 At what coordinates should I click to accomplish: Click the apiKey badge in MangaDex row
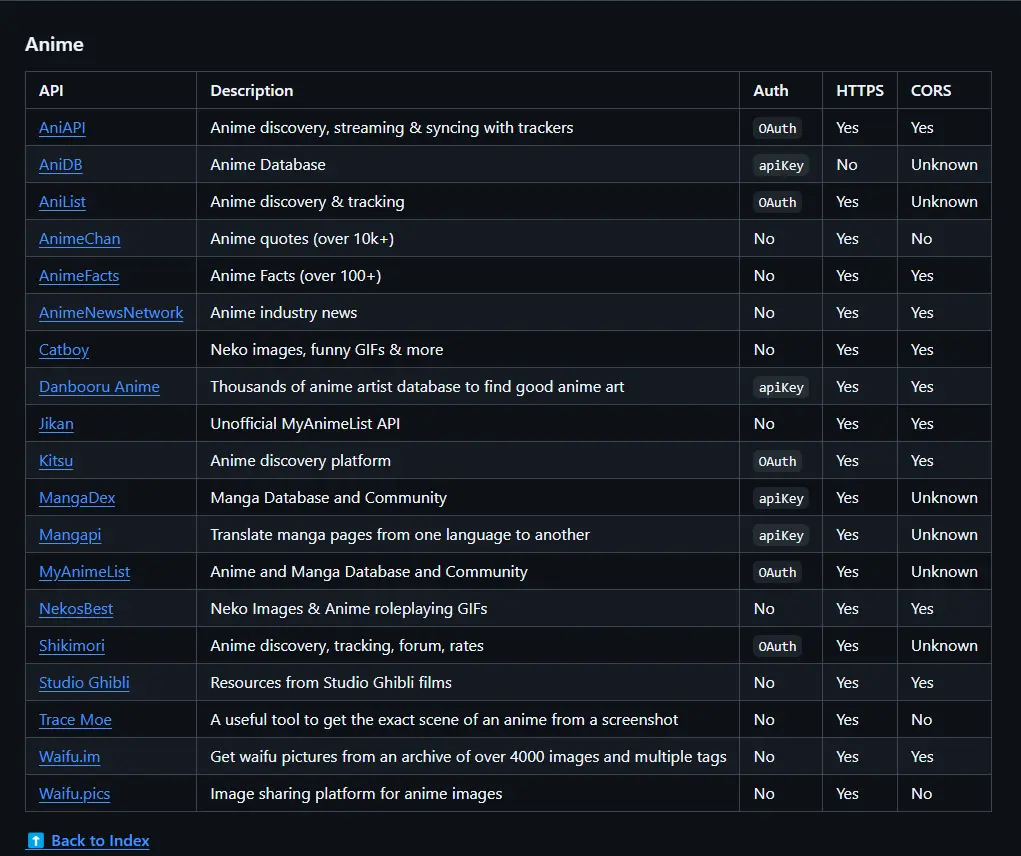coord(781,499)
